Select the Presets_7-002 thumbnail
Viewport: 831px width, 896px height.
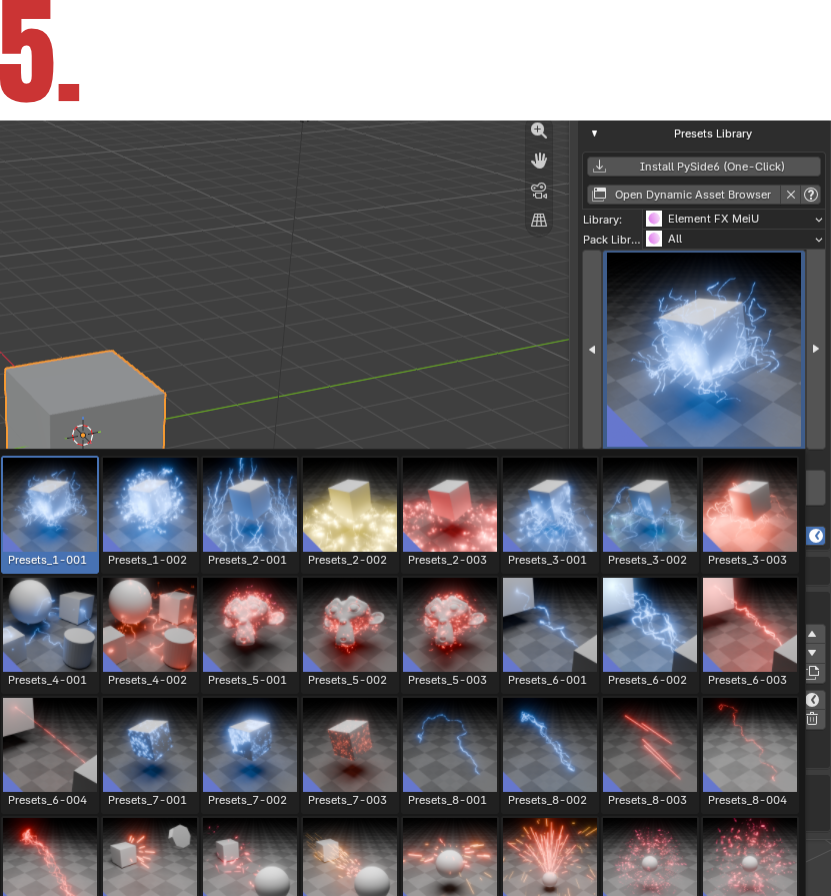click(x=250, y=754)
